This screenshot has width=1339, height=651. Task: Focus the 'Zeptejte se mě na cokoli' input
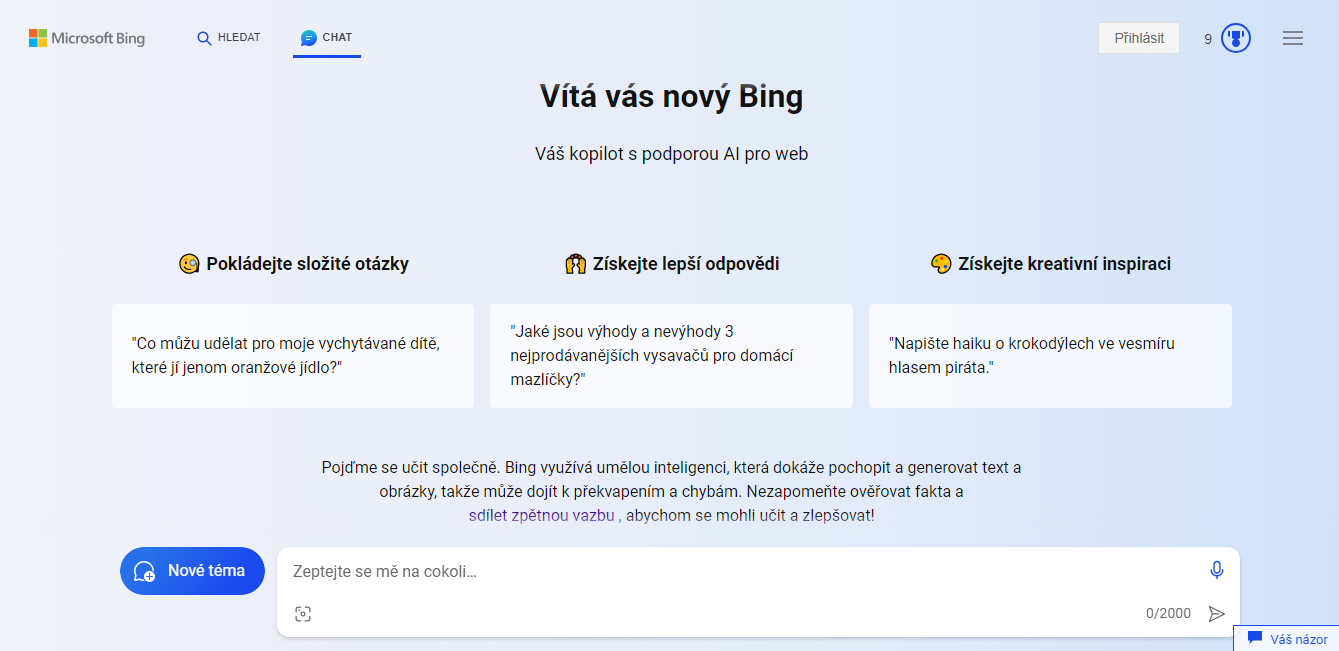point(745,572)
